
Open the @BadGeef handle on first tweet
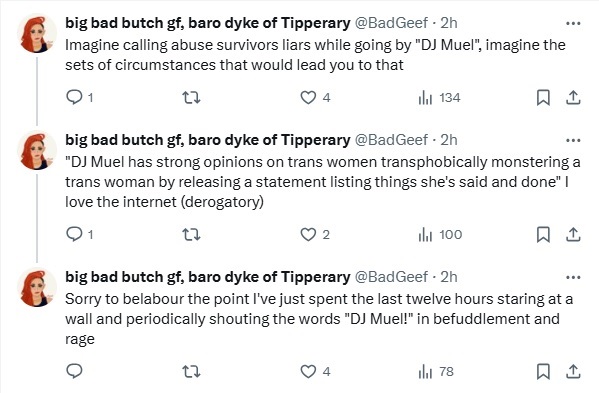tap(392, 23)
